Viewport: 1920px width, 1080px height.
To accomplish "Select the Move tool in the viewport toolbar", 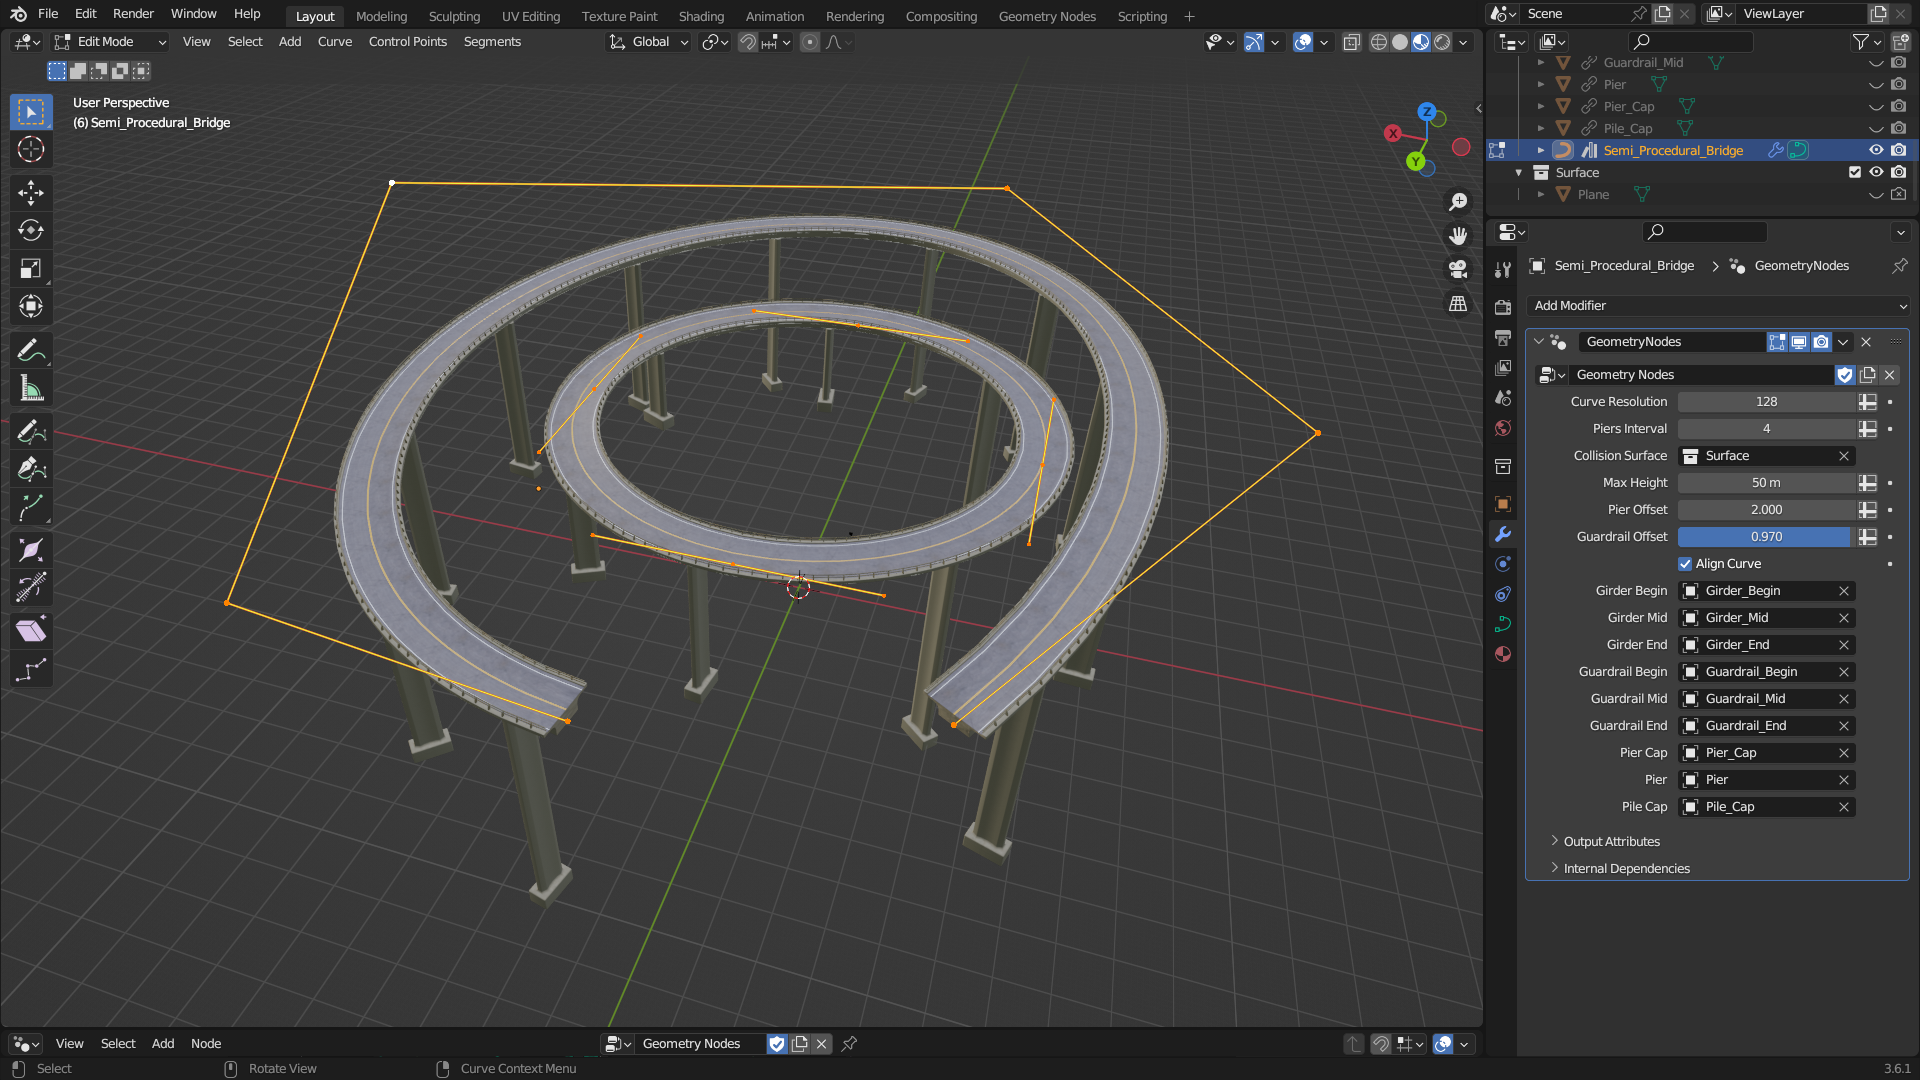I will [31, 193].
